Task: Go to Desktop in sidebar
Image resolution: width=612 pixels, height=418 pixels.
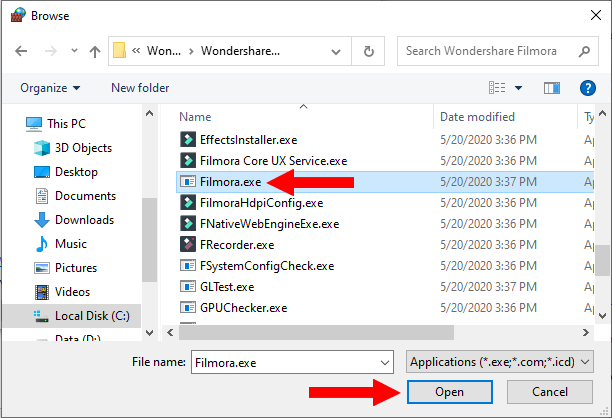Action: 66,172
